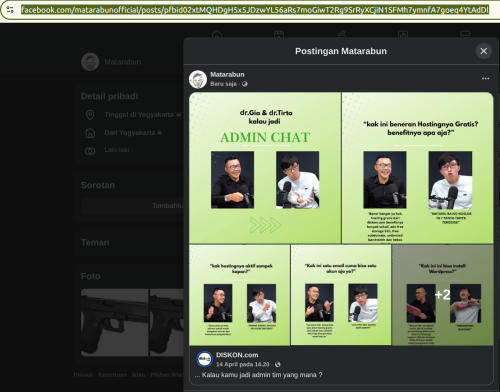Click the Matarabun profile avatar in background page
Screen dimensions: 500x392
point(90,62)
